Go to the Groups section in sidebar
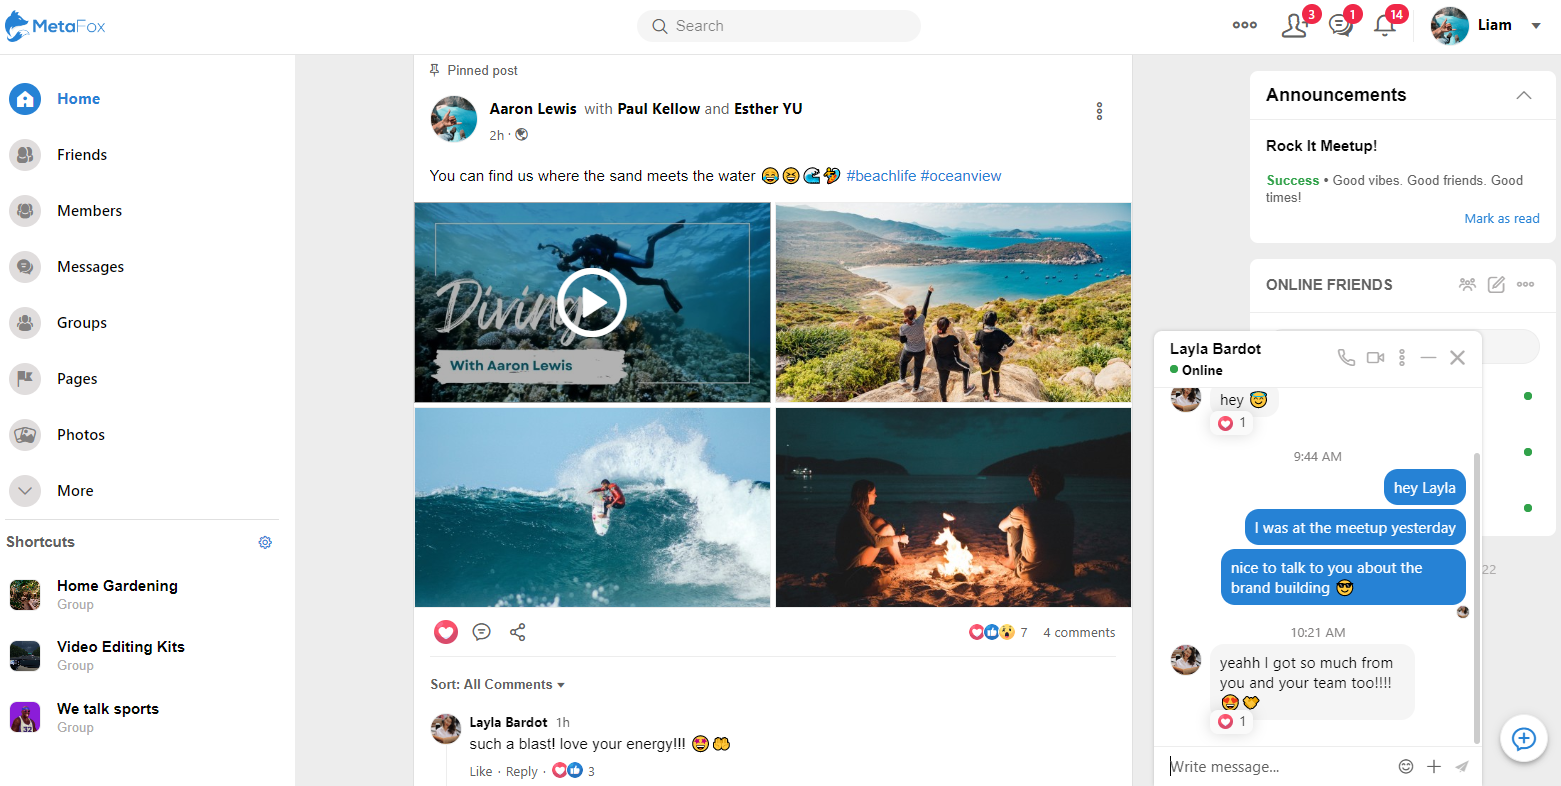Viewport: 1561px width, 786px height. coord(81,322)
